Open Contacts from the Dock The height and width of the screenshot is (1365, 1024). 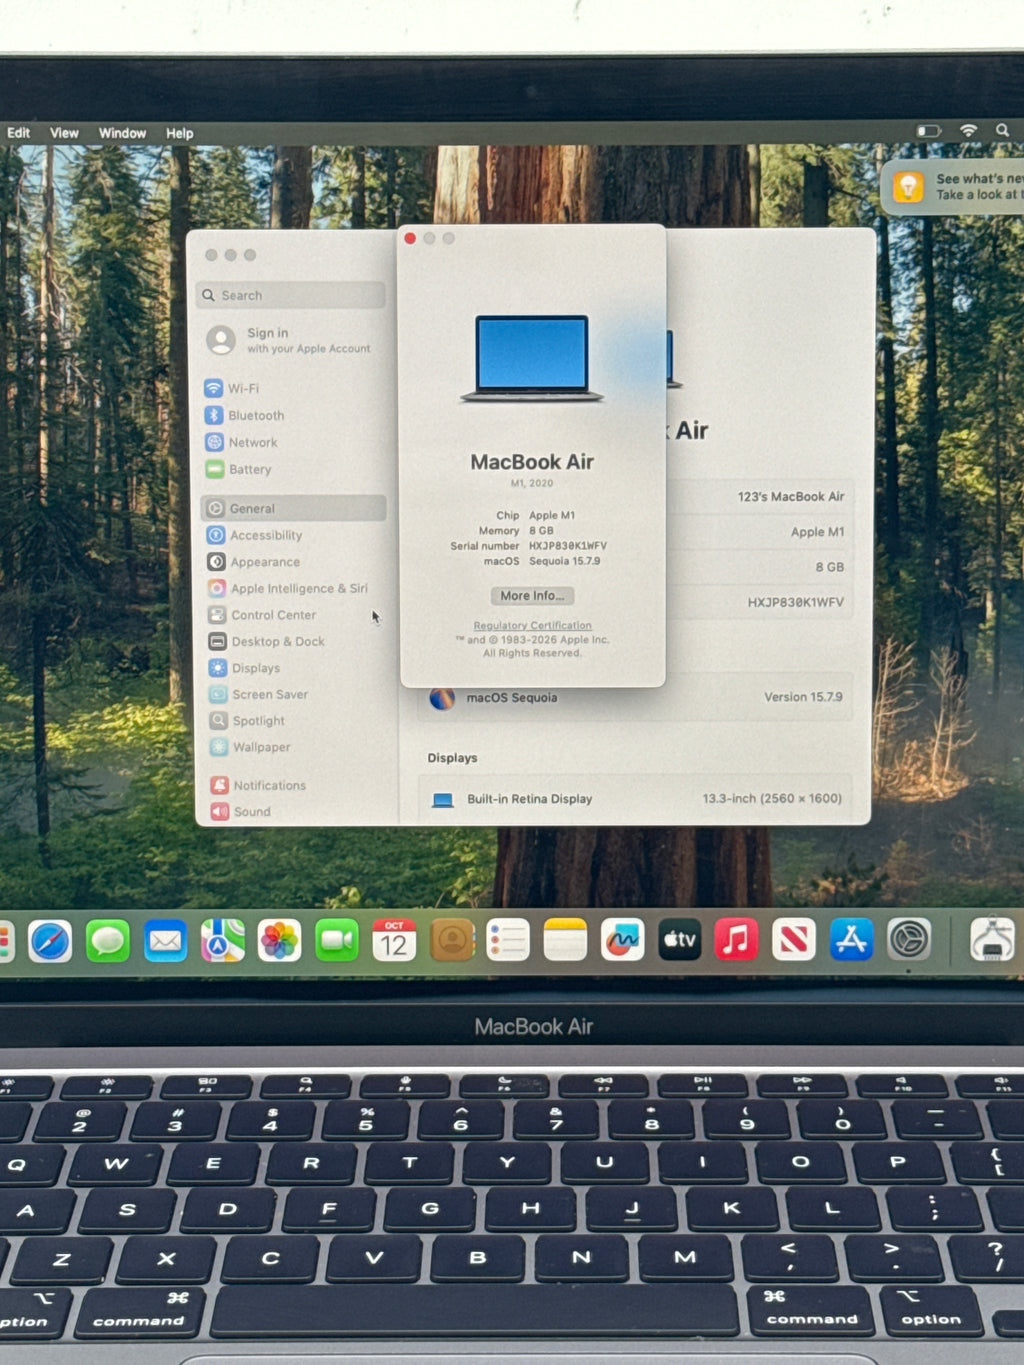point(452,941)
